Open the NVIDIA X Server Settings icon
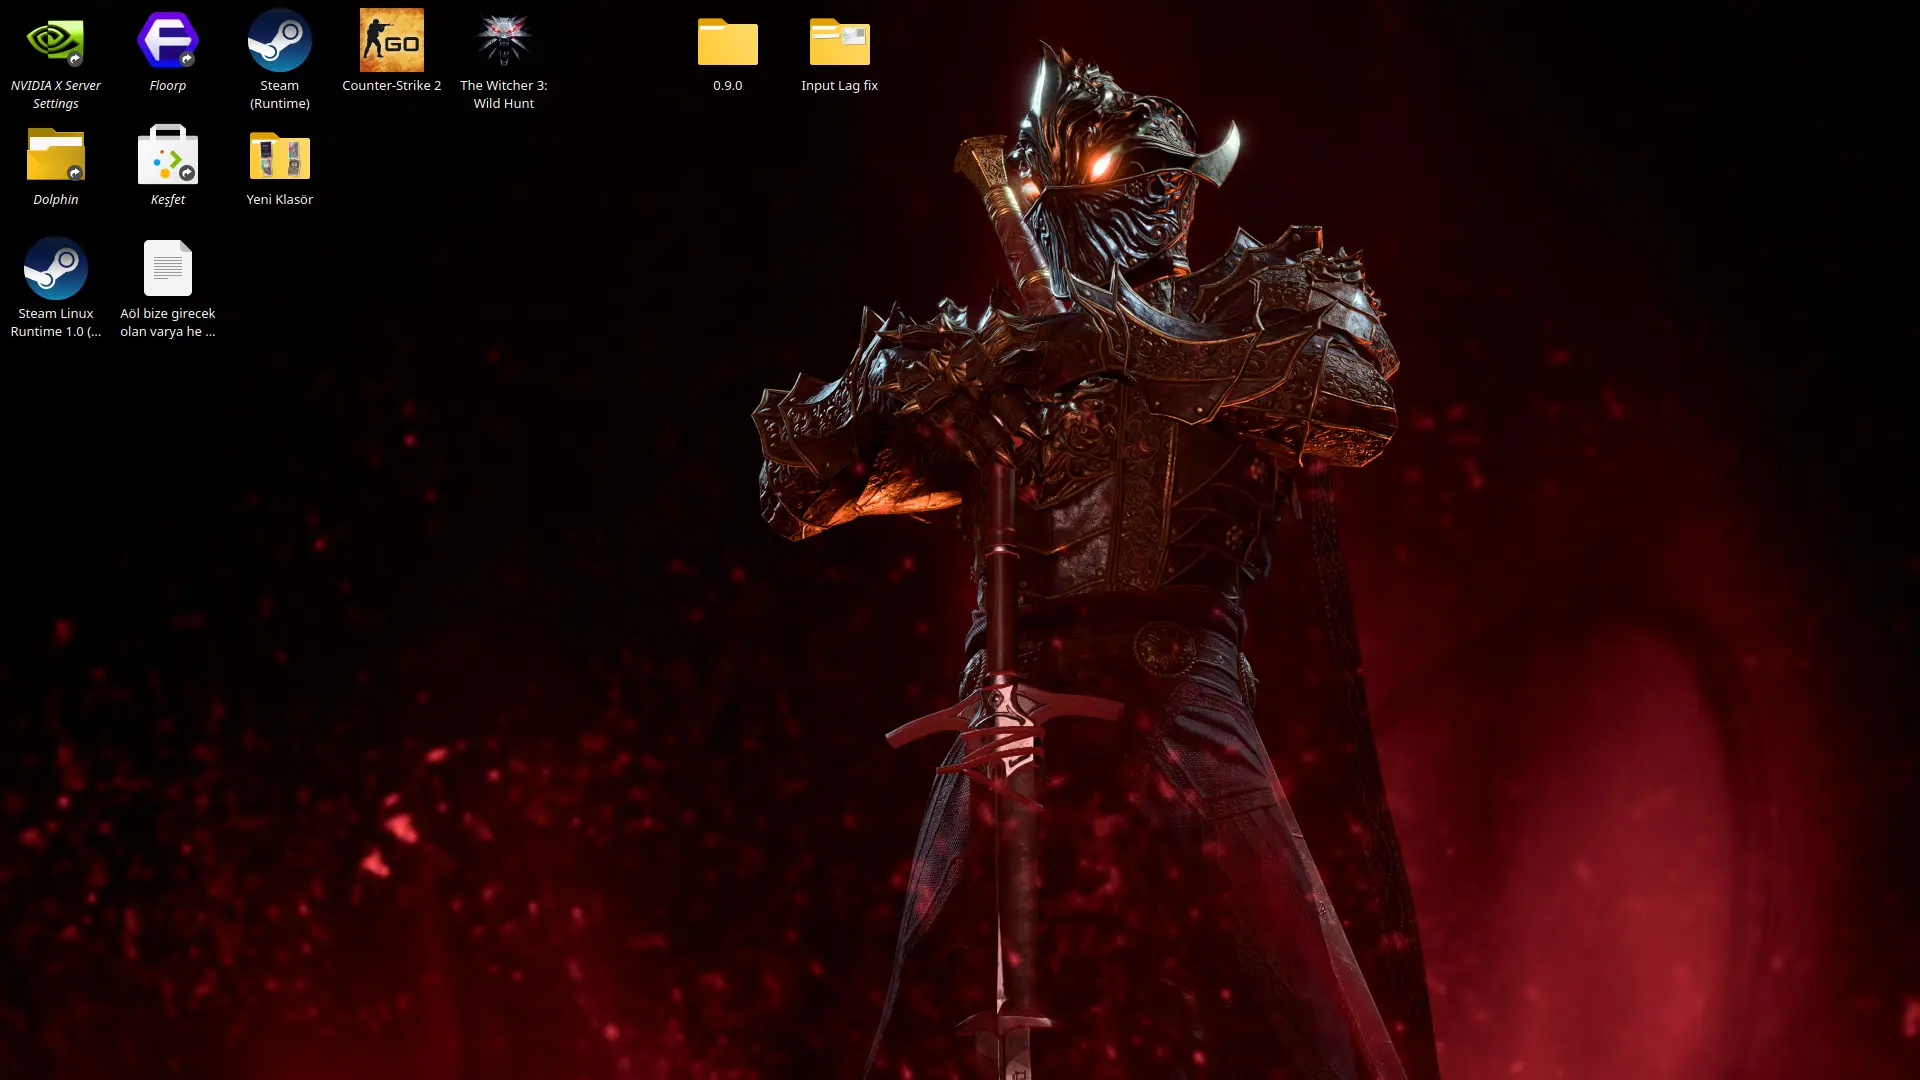 pyautogui.click(x=56, y=41)
